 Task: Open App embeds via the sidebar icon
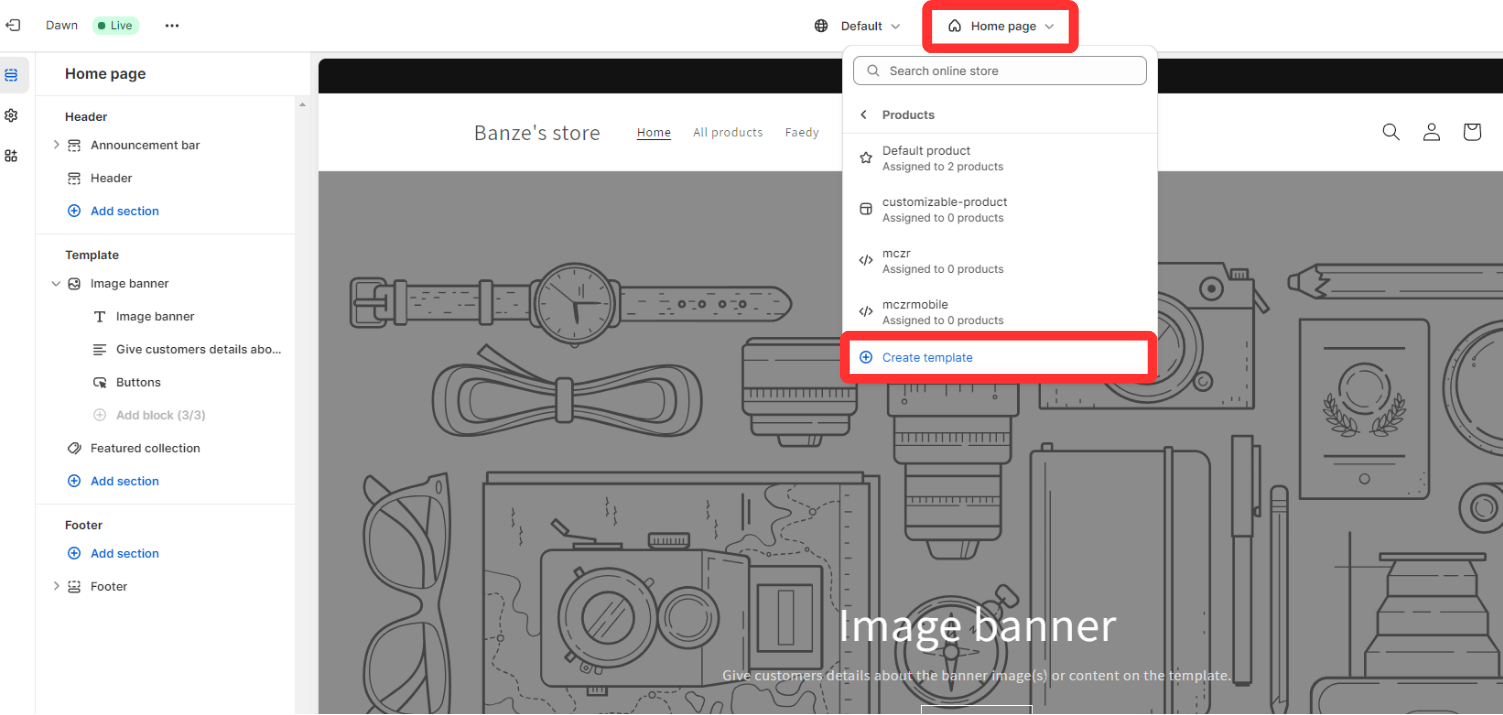13,157
